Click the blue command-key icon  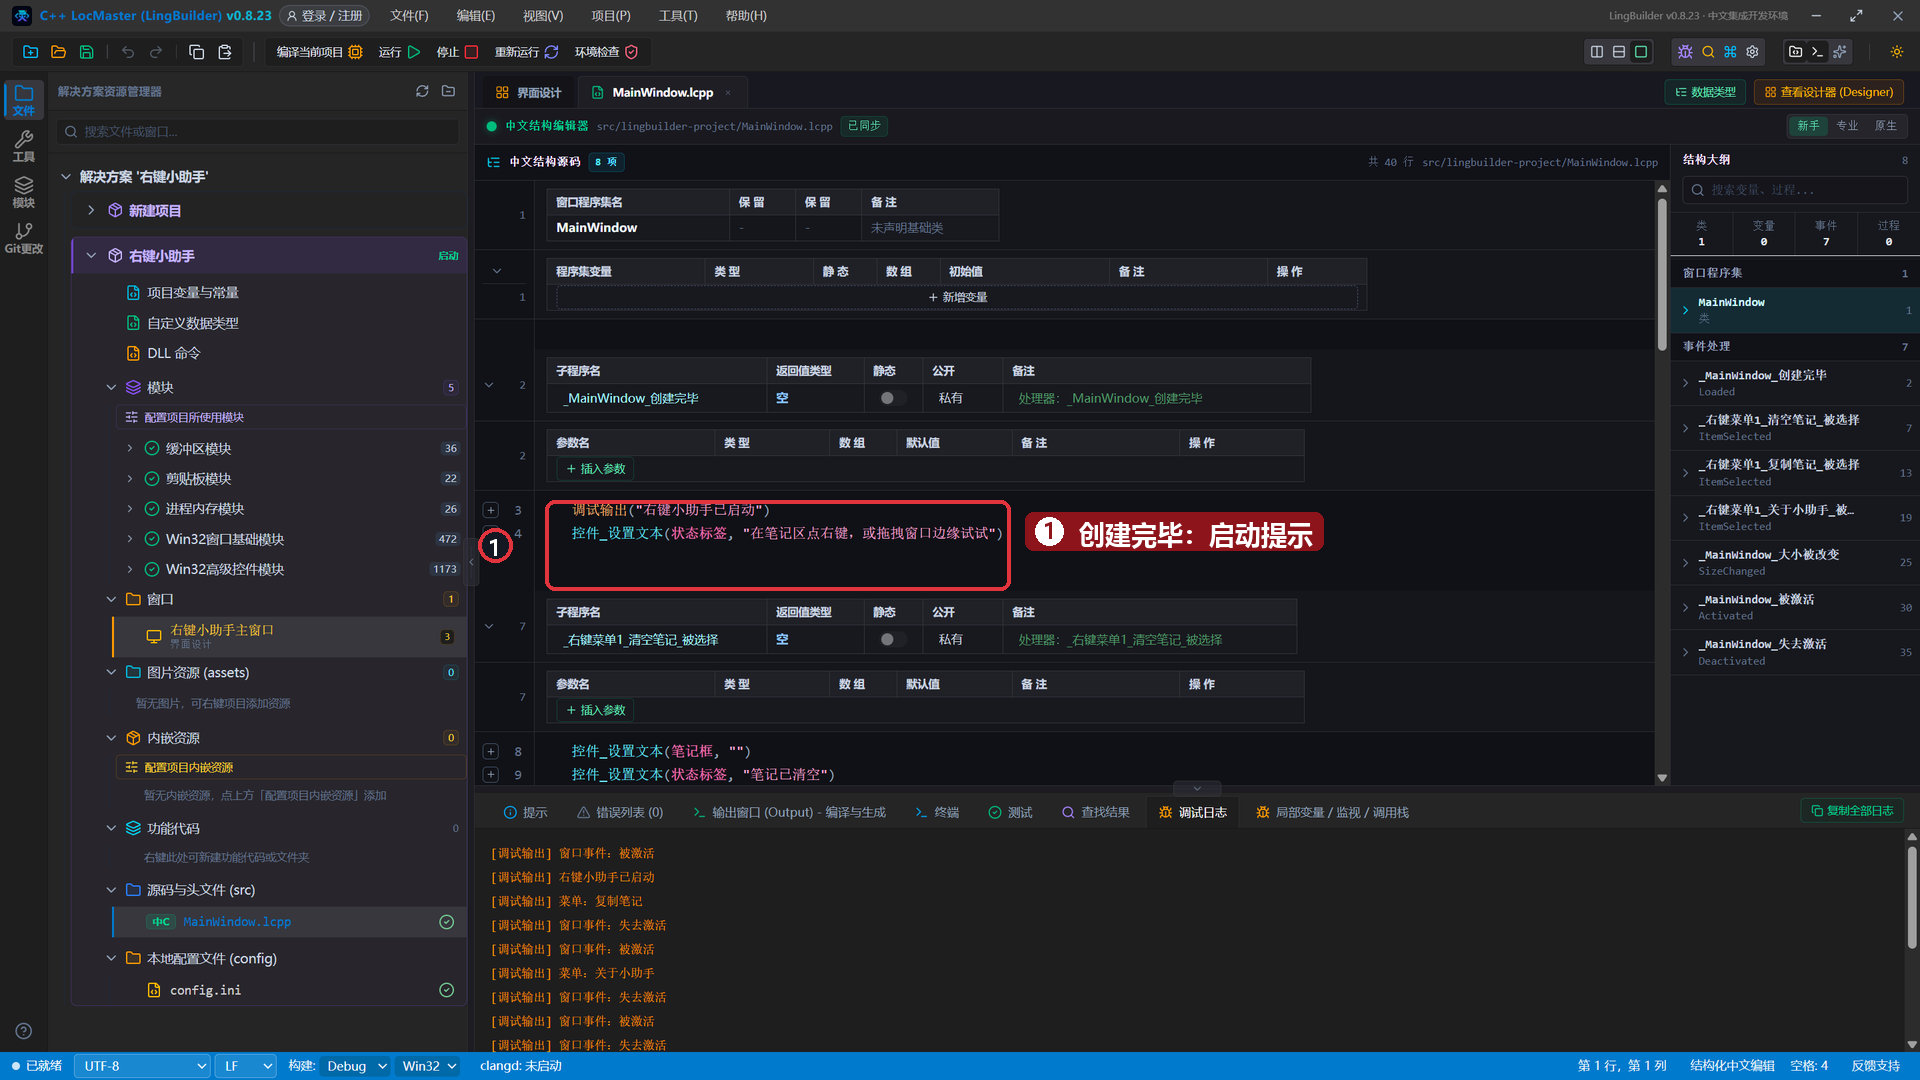click(1730, 52)
